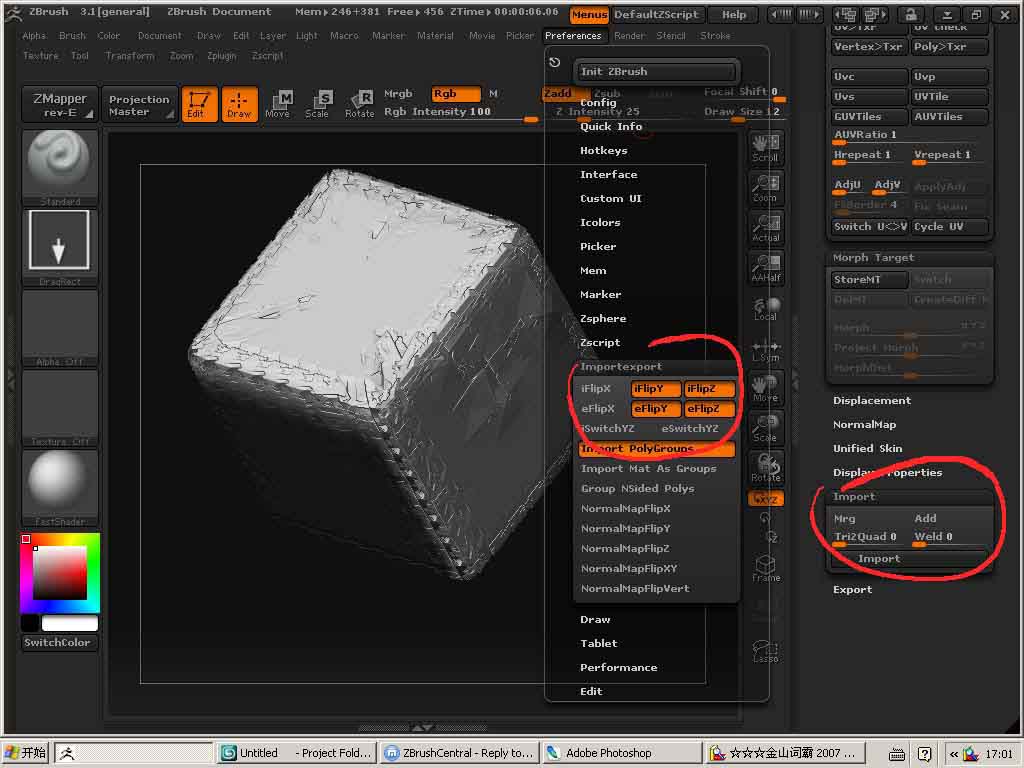
Task: Toggle the Local transformation icon
Action: pyautogui.click(x=765, y=308)
